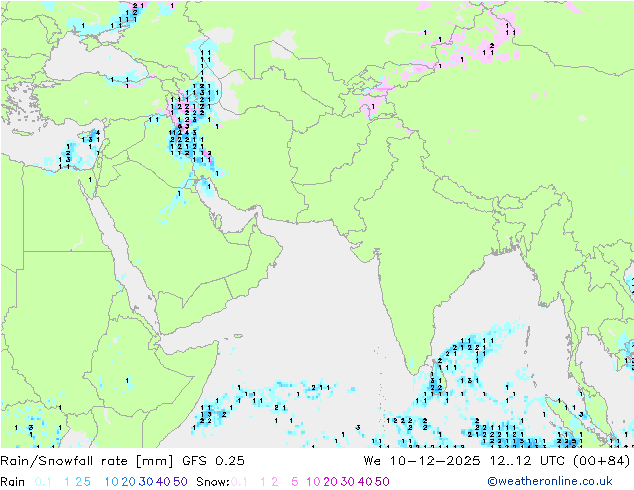
Task: Click the rain legend value 20
Action: (129, 482)
